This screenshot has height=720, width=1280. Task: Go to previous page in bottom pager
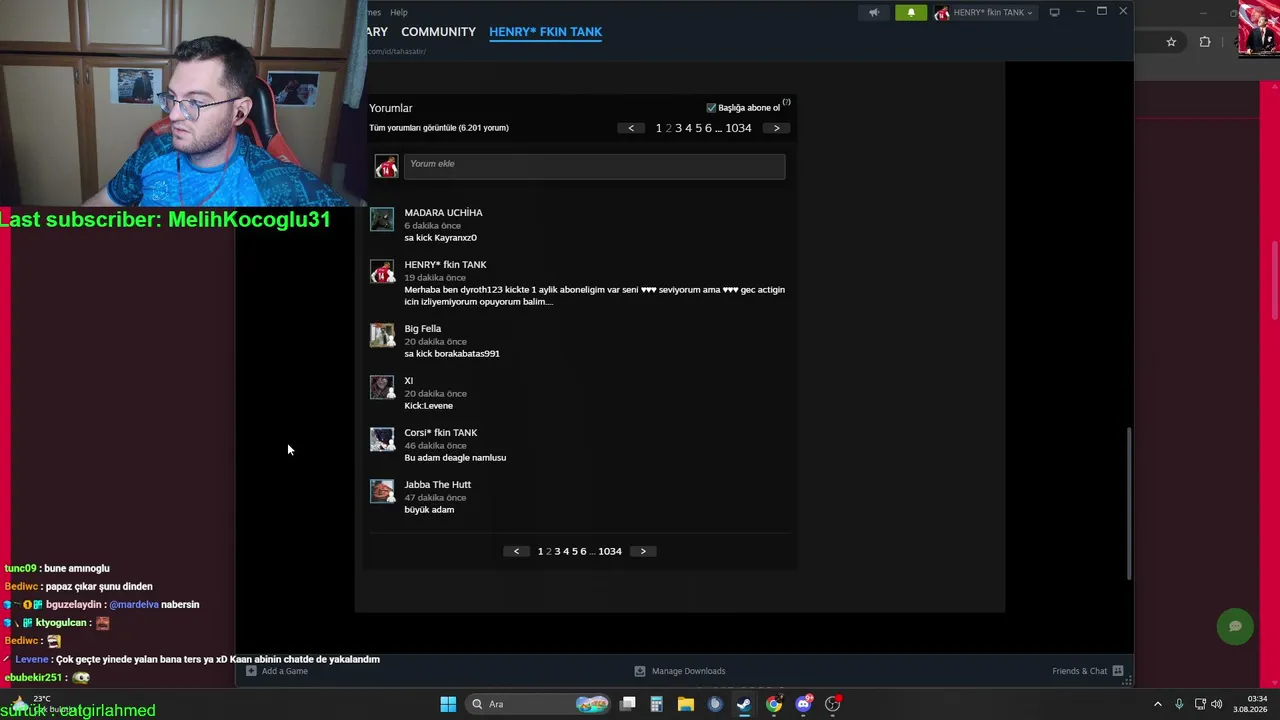(x=516, y=551)
